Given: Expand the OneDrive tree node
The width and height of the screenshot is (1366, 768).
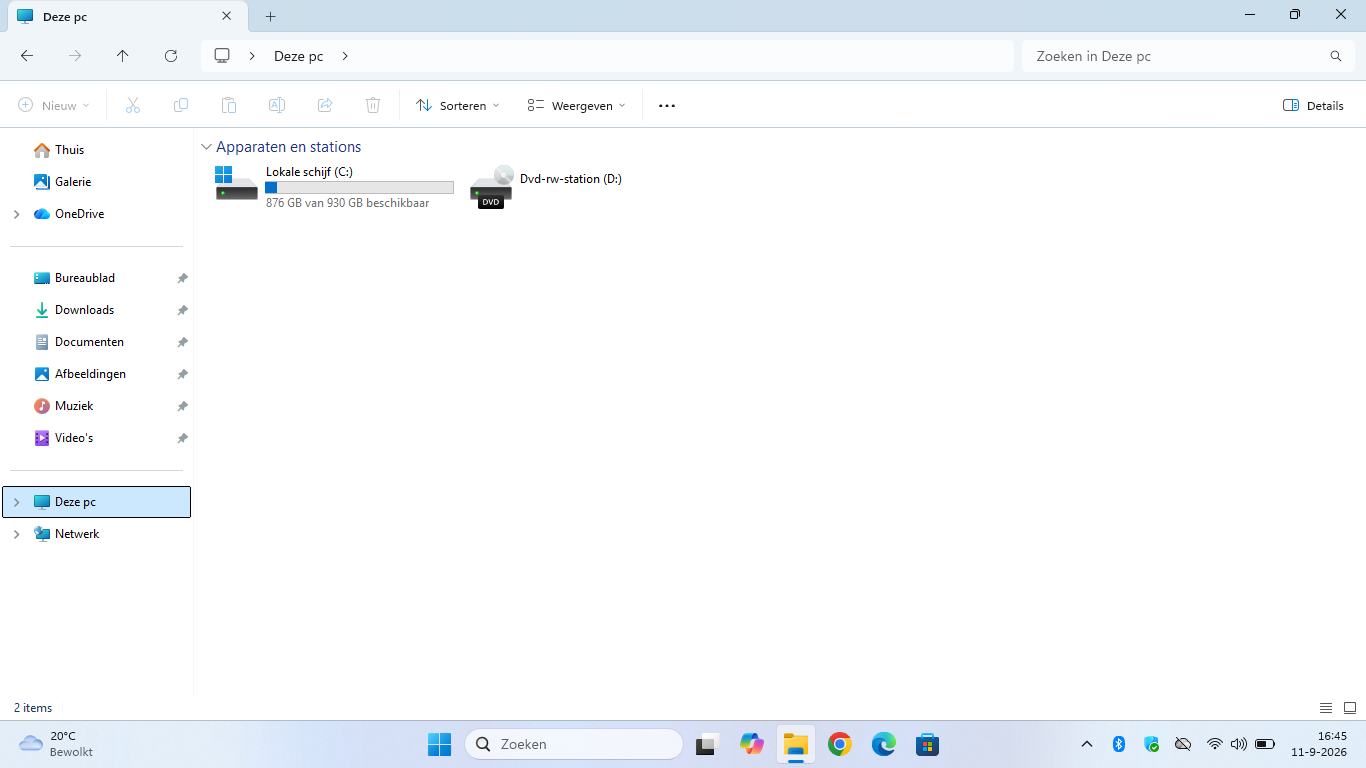Looking at the screenshot, I should coord(16,214).
